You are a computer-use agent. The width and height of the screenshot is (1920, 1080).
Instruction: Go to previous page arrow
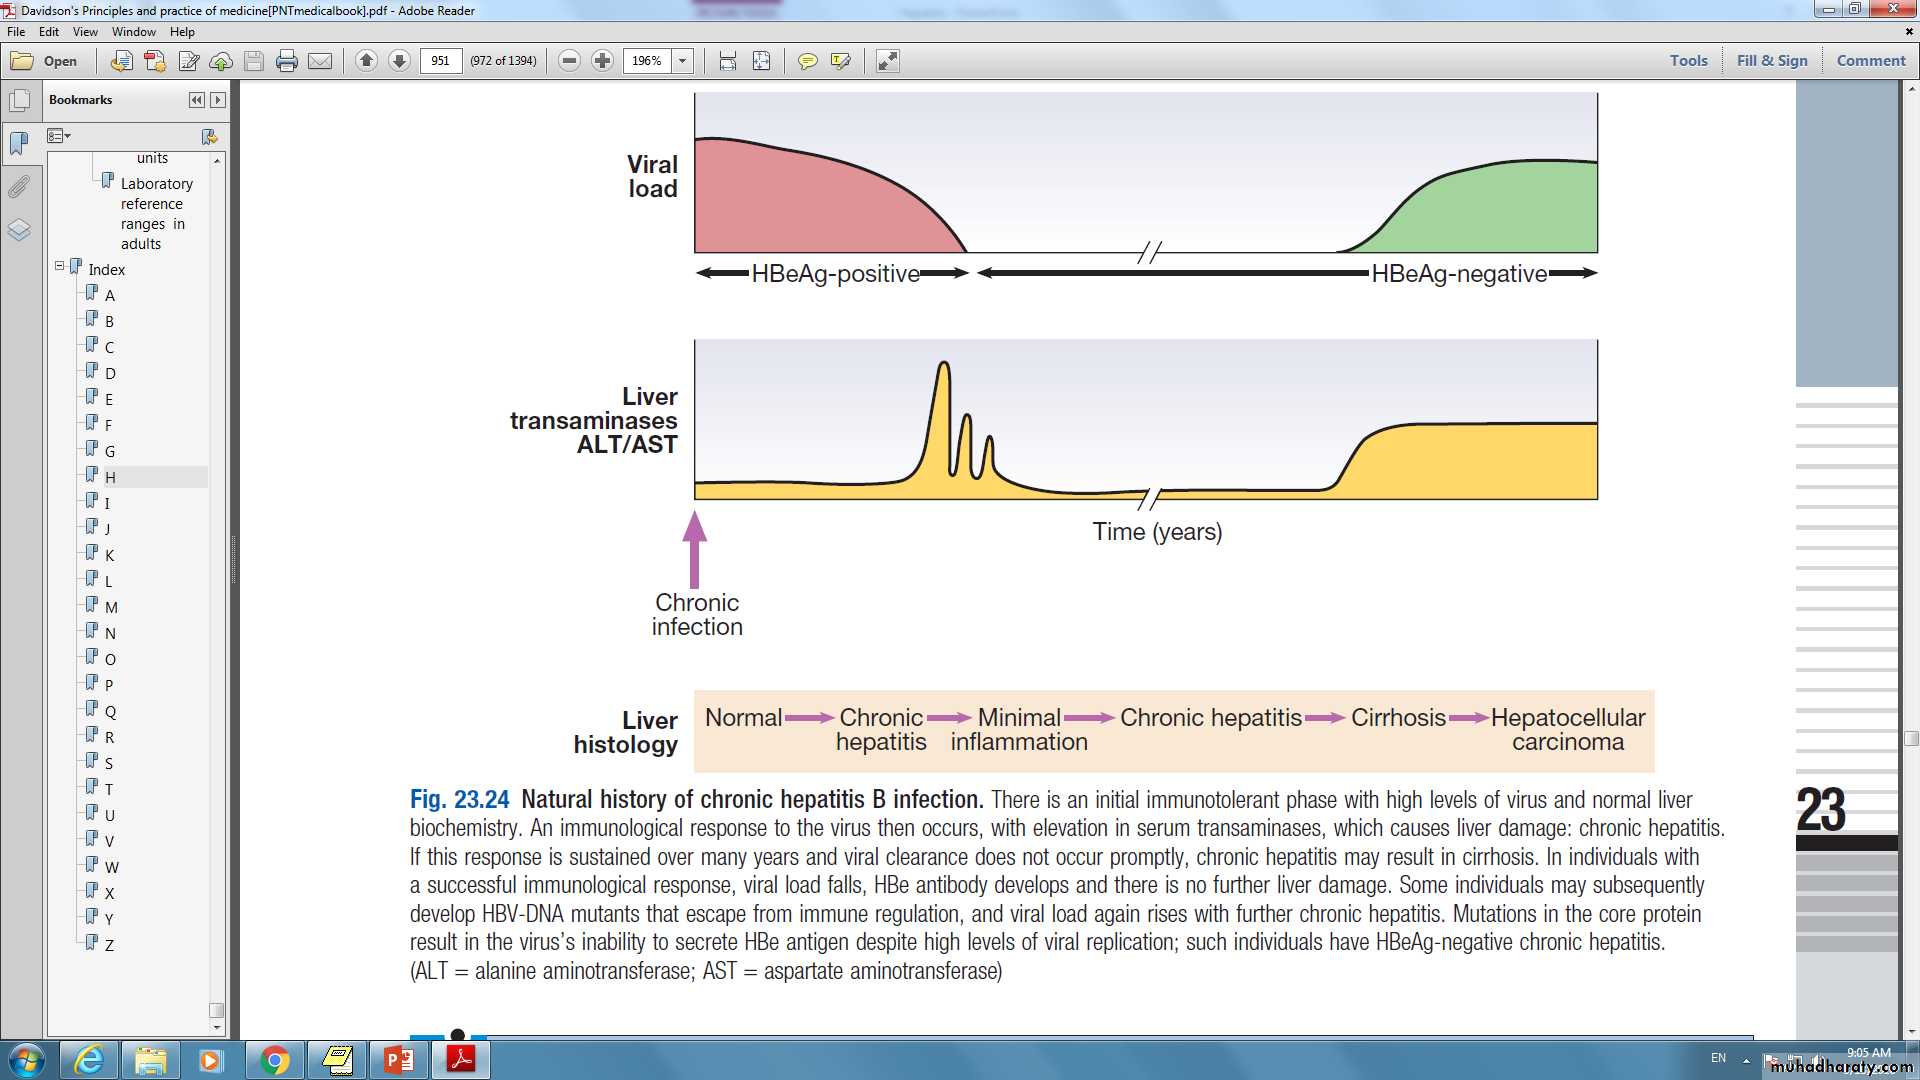point(366,61)
